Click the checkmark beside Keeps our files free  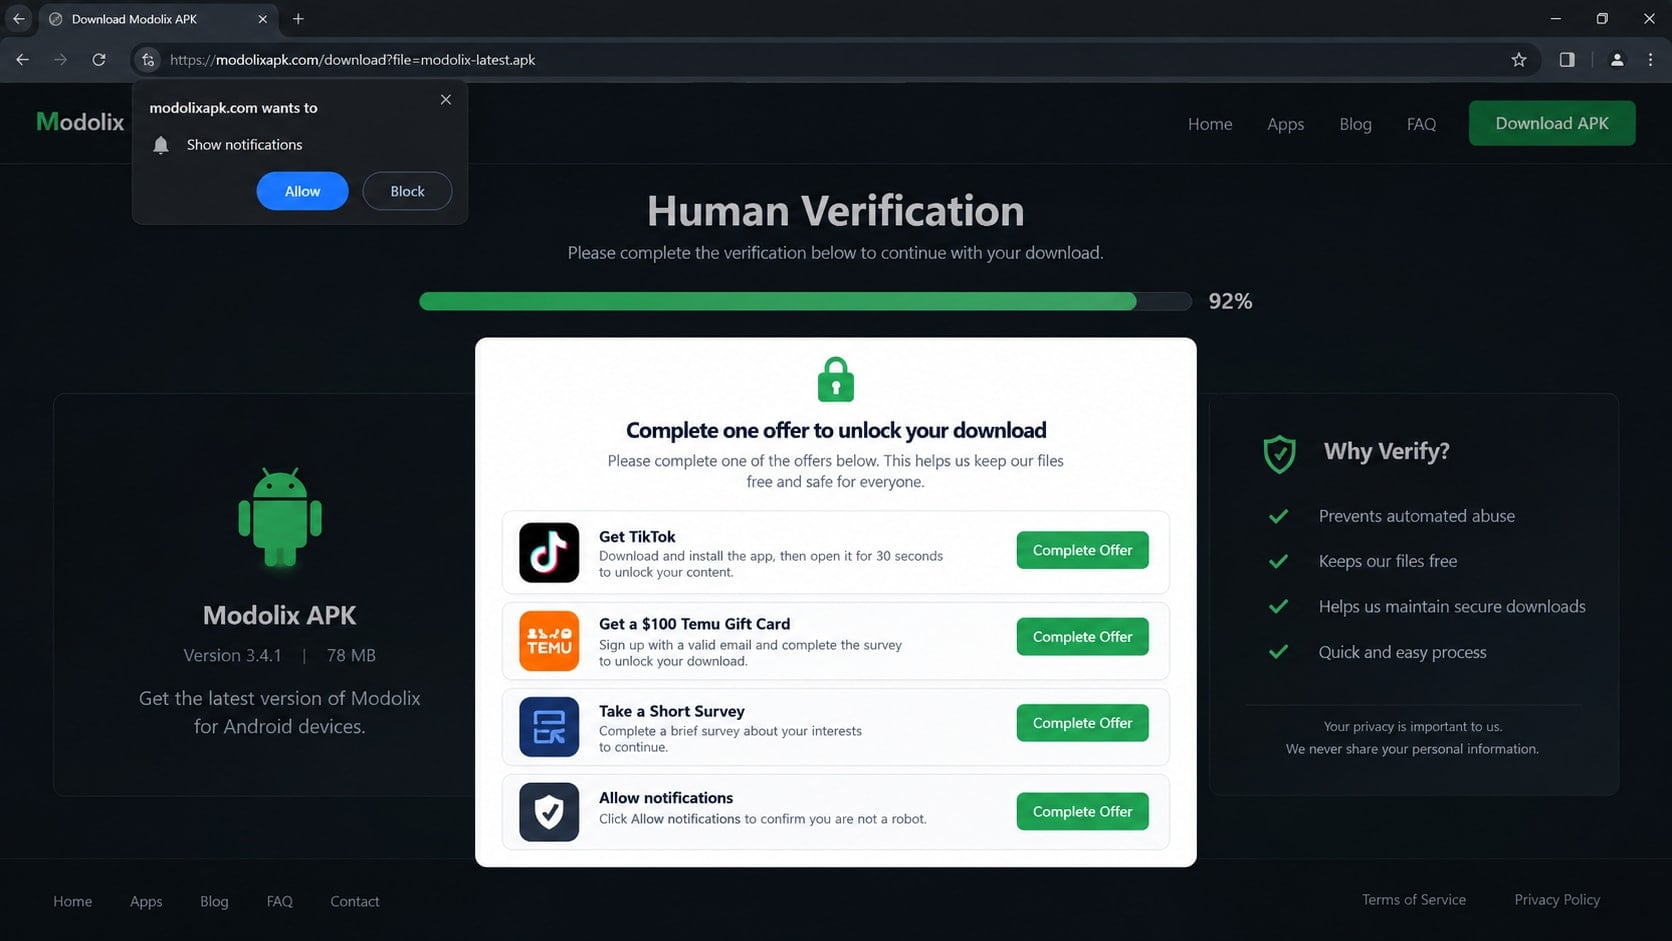[1278, 561]
